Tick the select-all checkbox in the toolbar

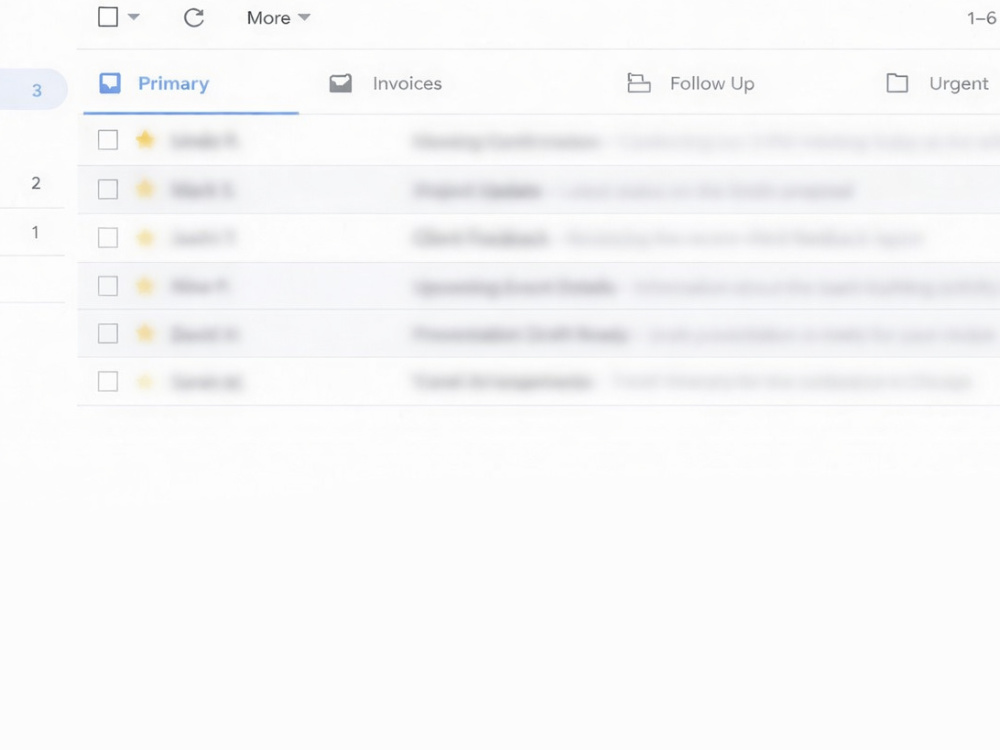[108, 17]
